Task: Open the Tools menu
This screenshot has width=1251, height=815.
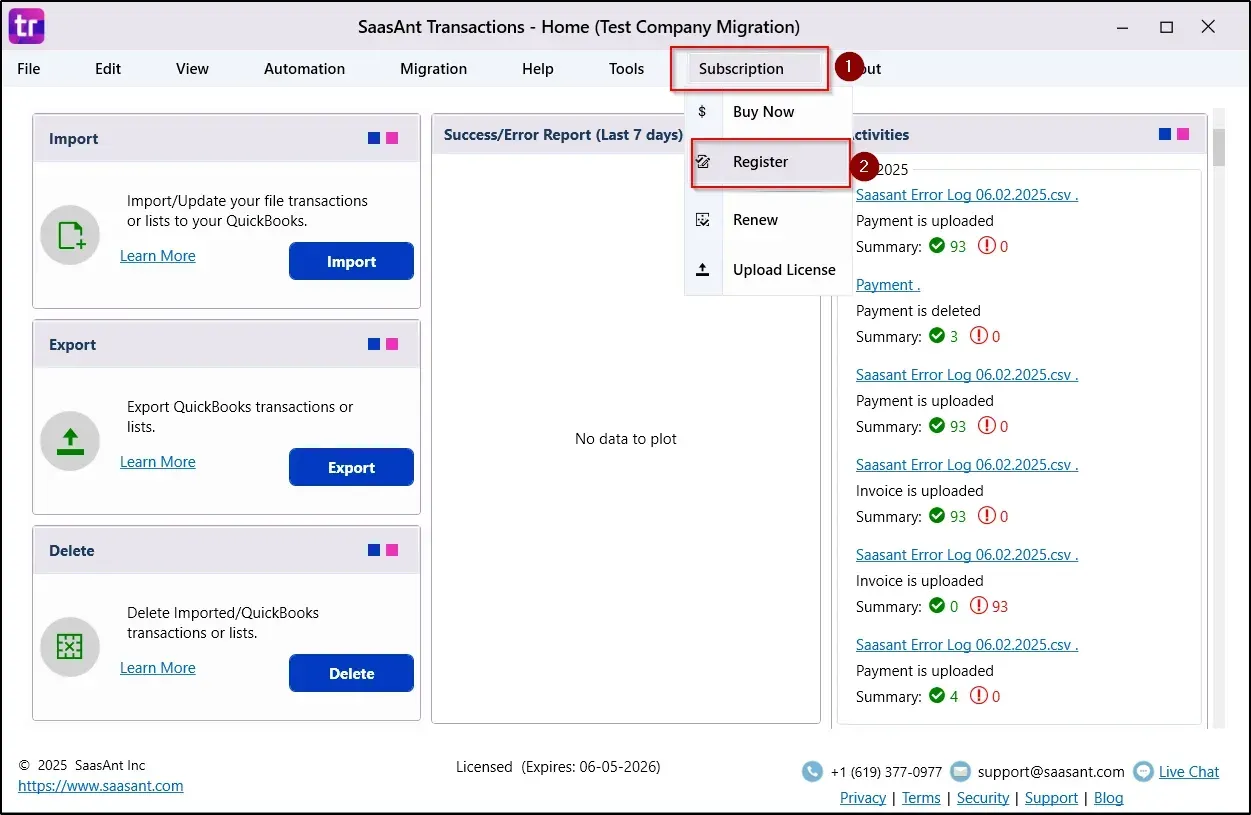Action: click(626, 69)
